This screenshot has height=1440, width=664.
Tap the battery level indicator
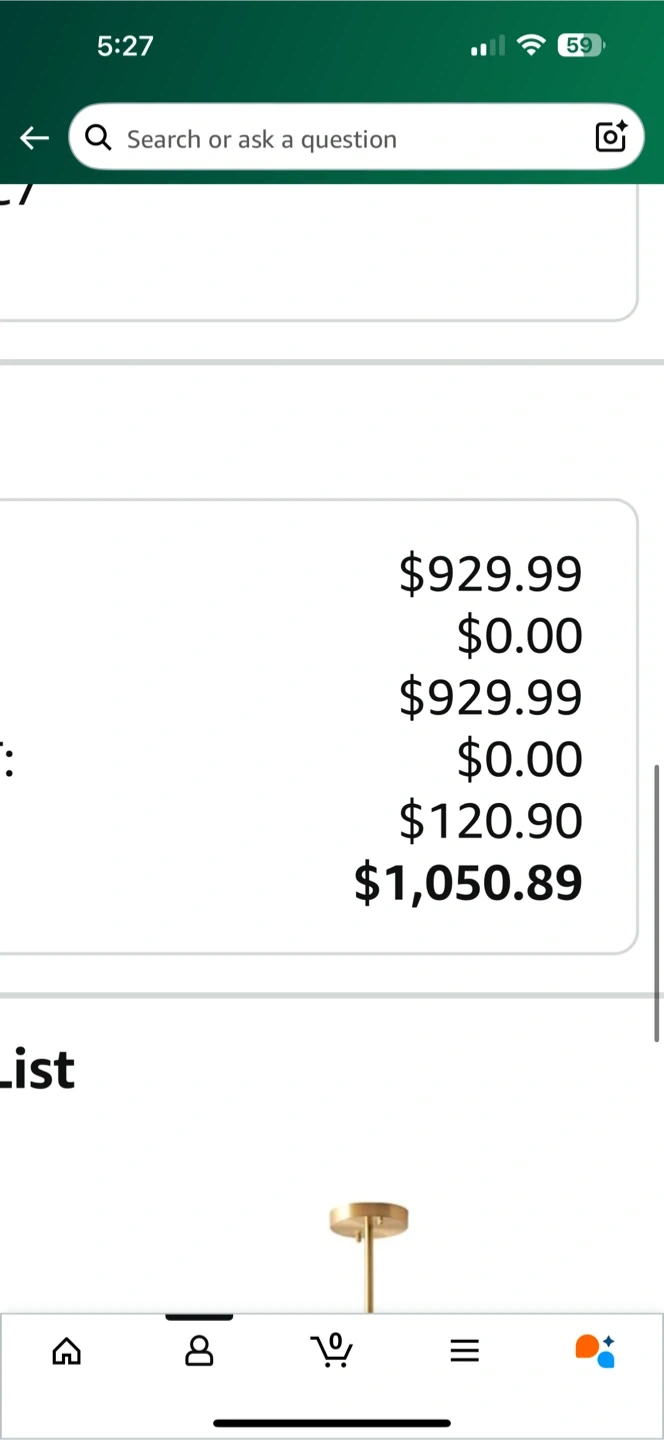(x=581, y=45)
